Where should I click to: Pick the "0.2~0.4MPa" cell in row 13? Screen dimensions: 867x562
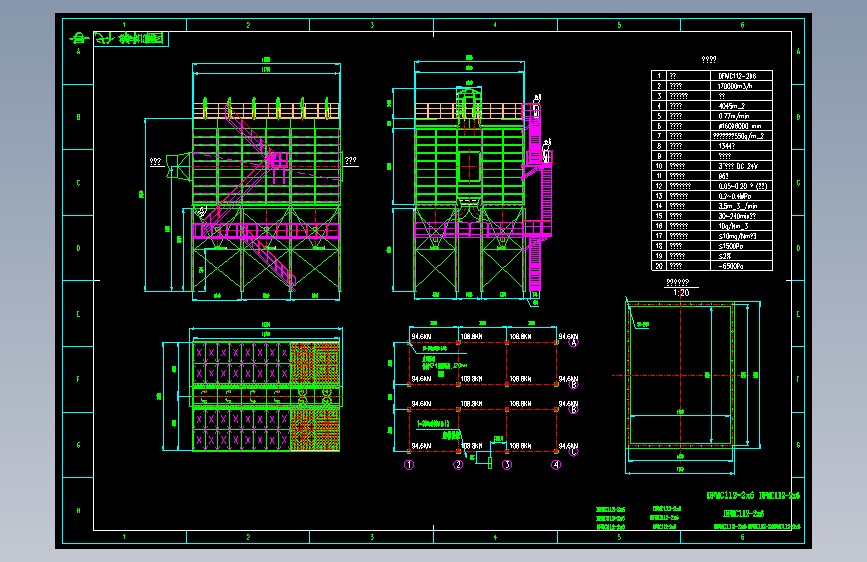735,196
